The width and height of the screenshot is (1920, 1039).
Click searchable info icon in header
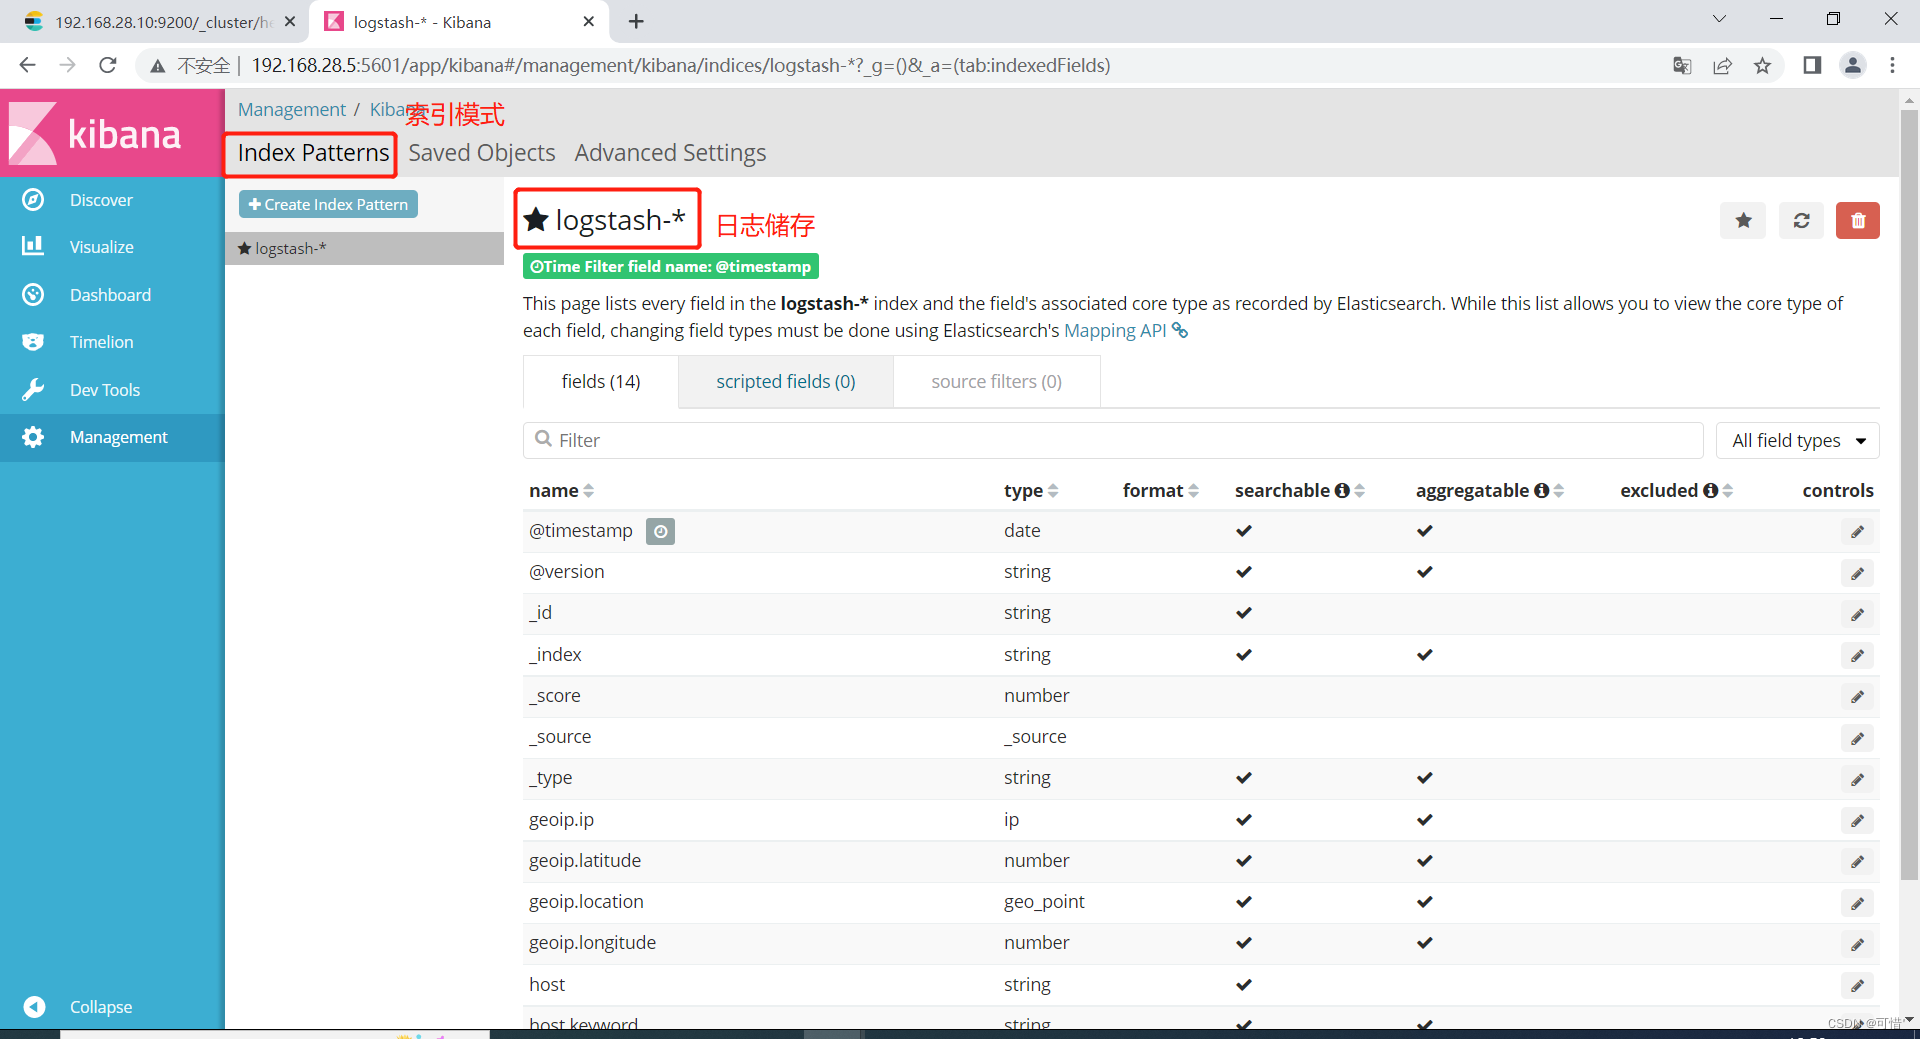[x=1342, y=490]
